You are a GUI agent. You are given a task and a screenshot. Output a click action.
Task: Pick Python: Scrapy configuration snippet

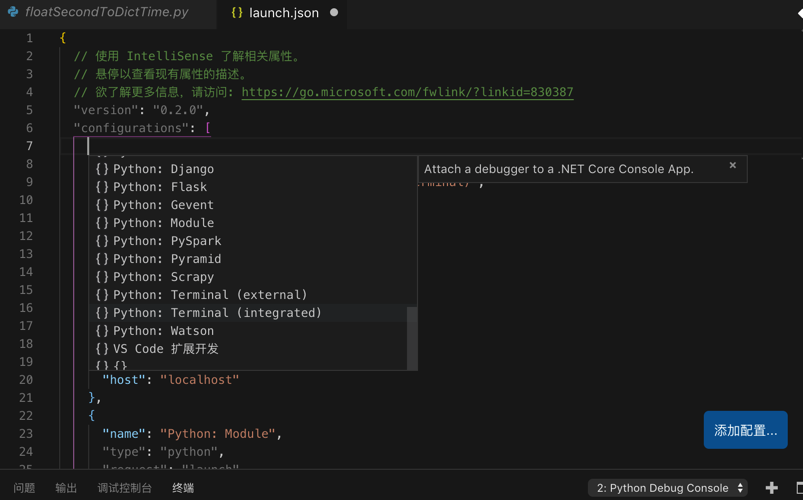coord(163,277)
